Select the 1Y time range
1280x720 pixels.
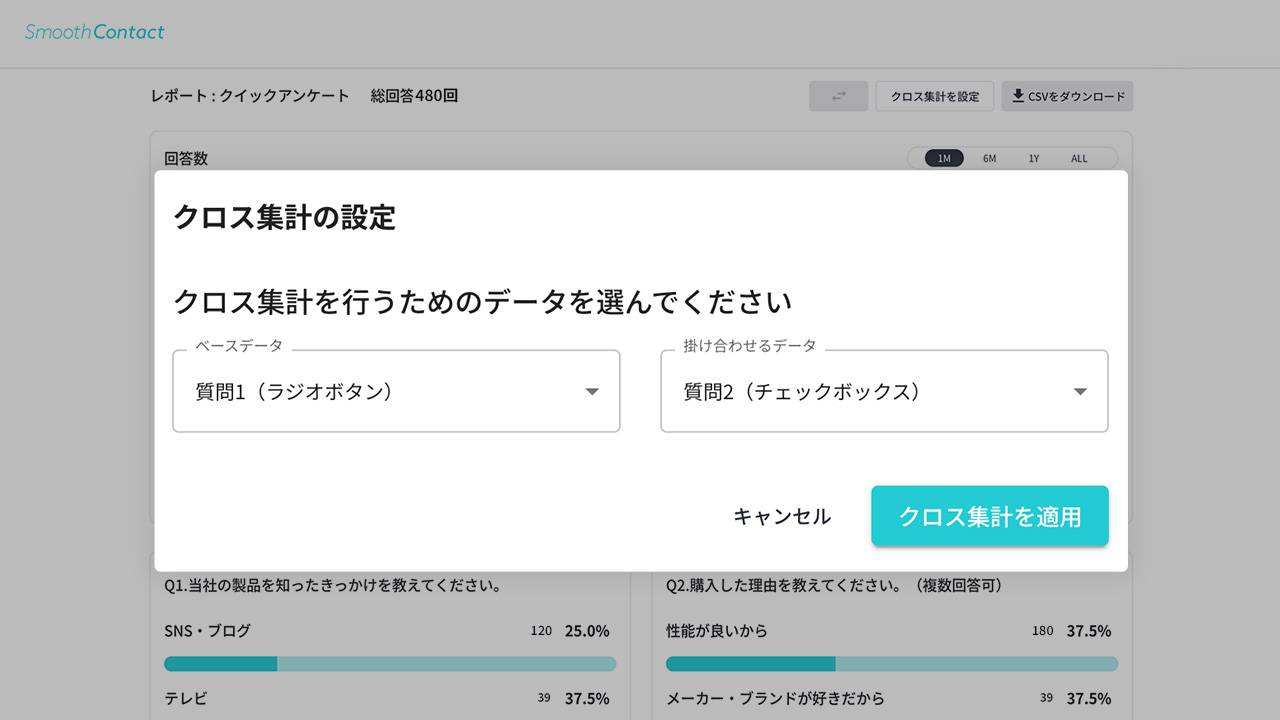[x=1034, y=158]
